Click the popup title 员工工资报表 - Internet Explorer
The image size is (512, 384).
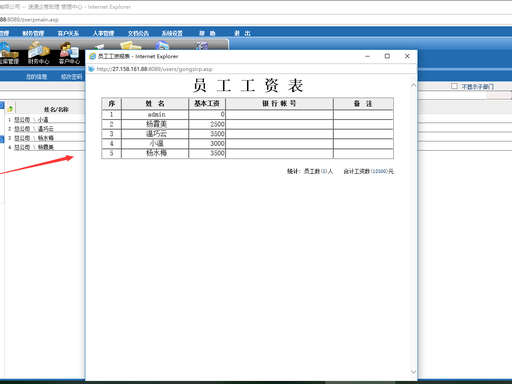138,56
